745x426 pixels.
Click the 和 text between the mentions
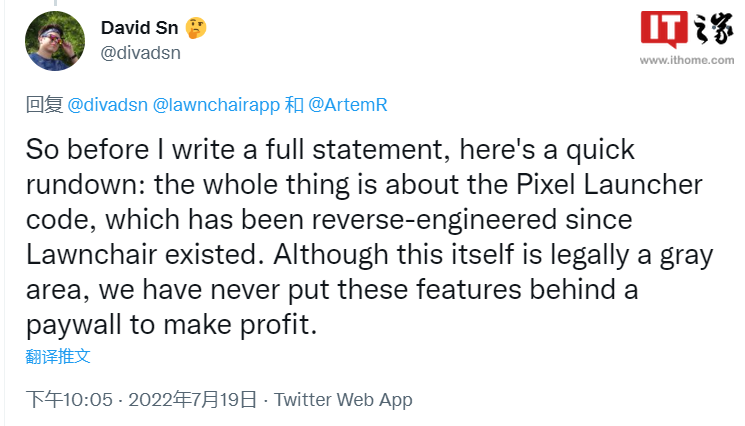tap(294, 105)
